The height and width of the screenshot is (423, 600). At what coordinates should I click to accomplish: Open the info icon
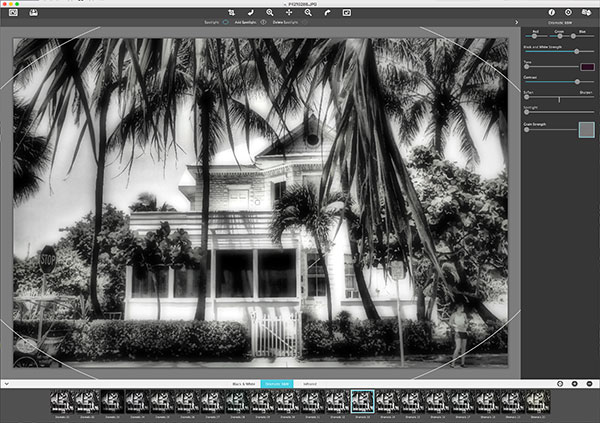(551, 13)
